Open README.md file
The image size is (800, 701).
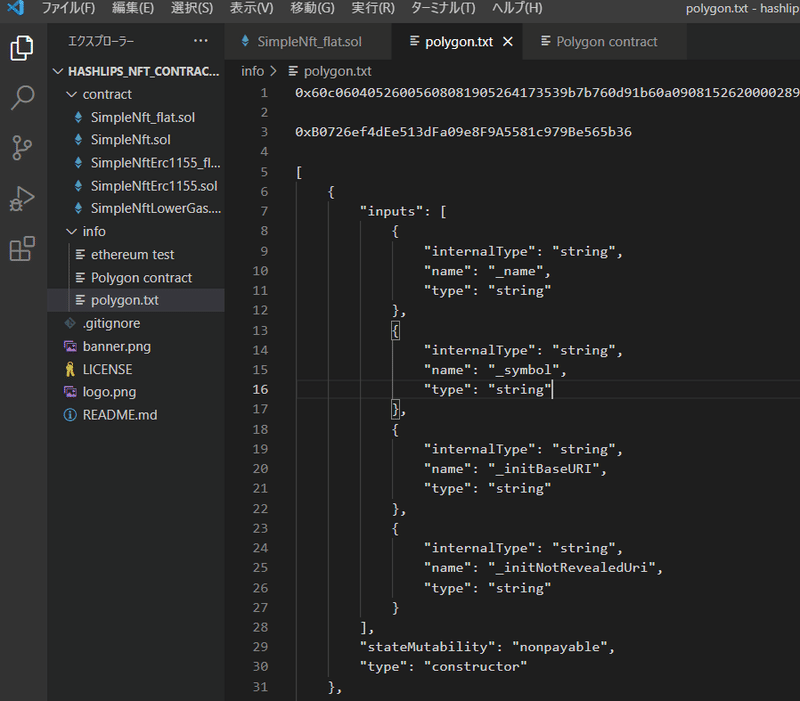tap(120, 415)
